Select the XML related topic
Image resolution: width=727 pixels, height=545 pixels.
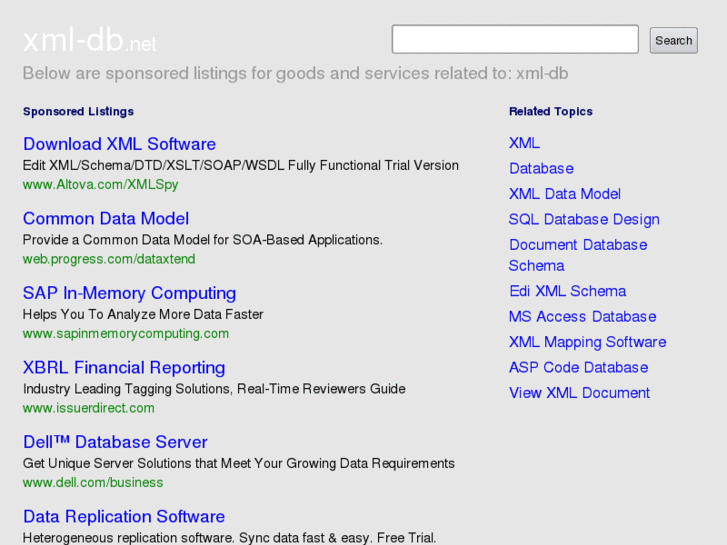coord(524,143)
